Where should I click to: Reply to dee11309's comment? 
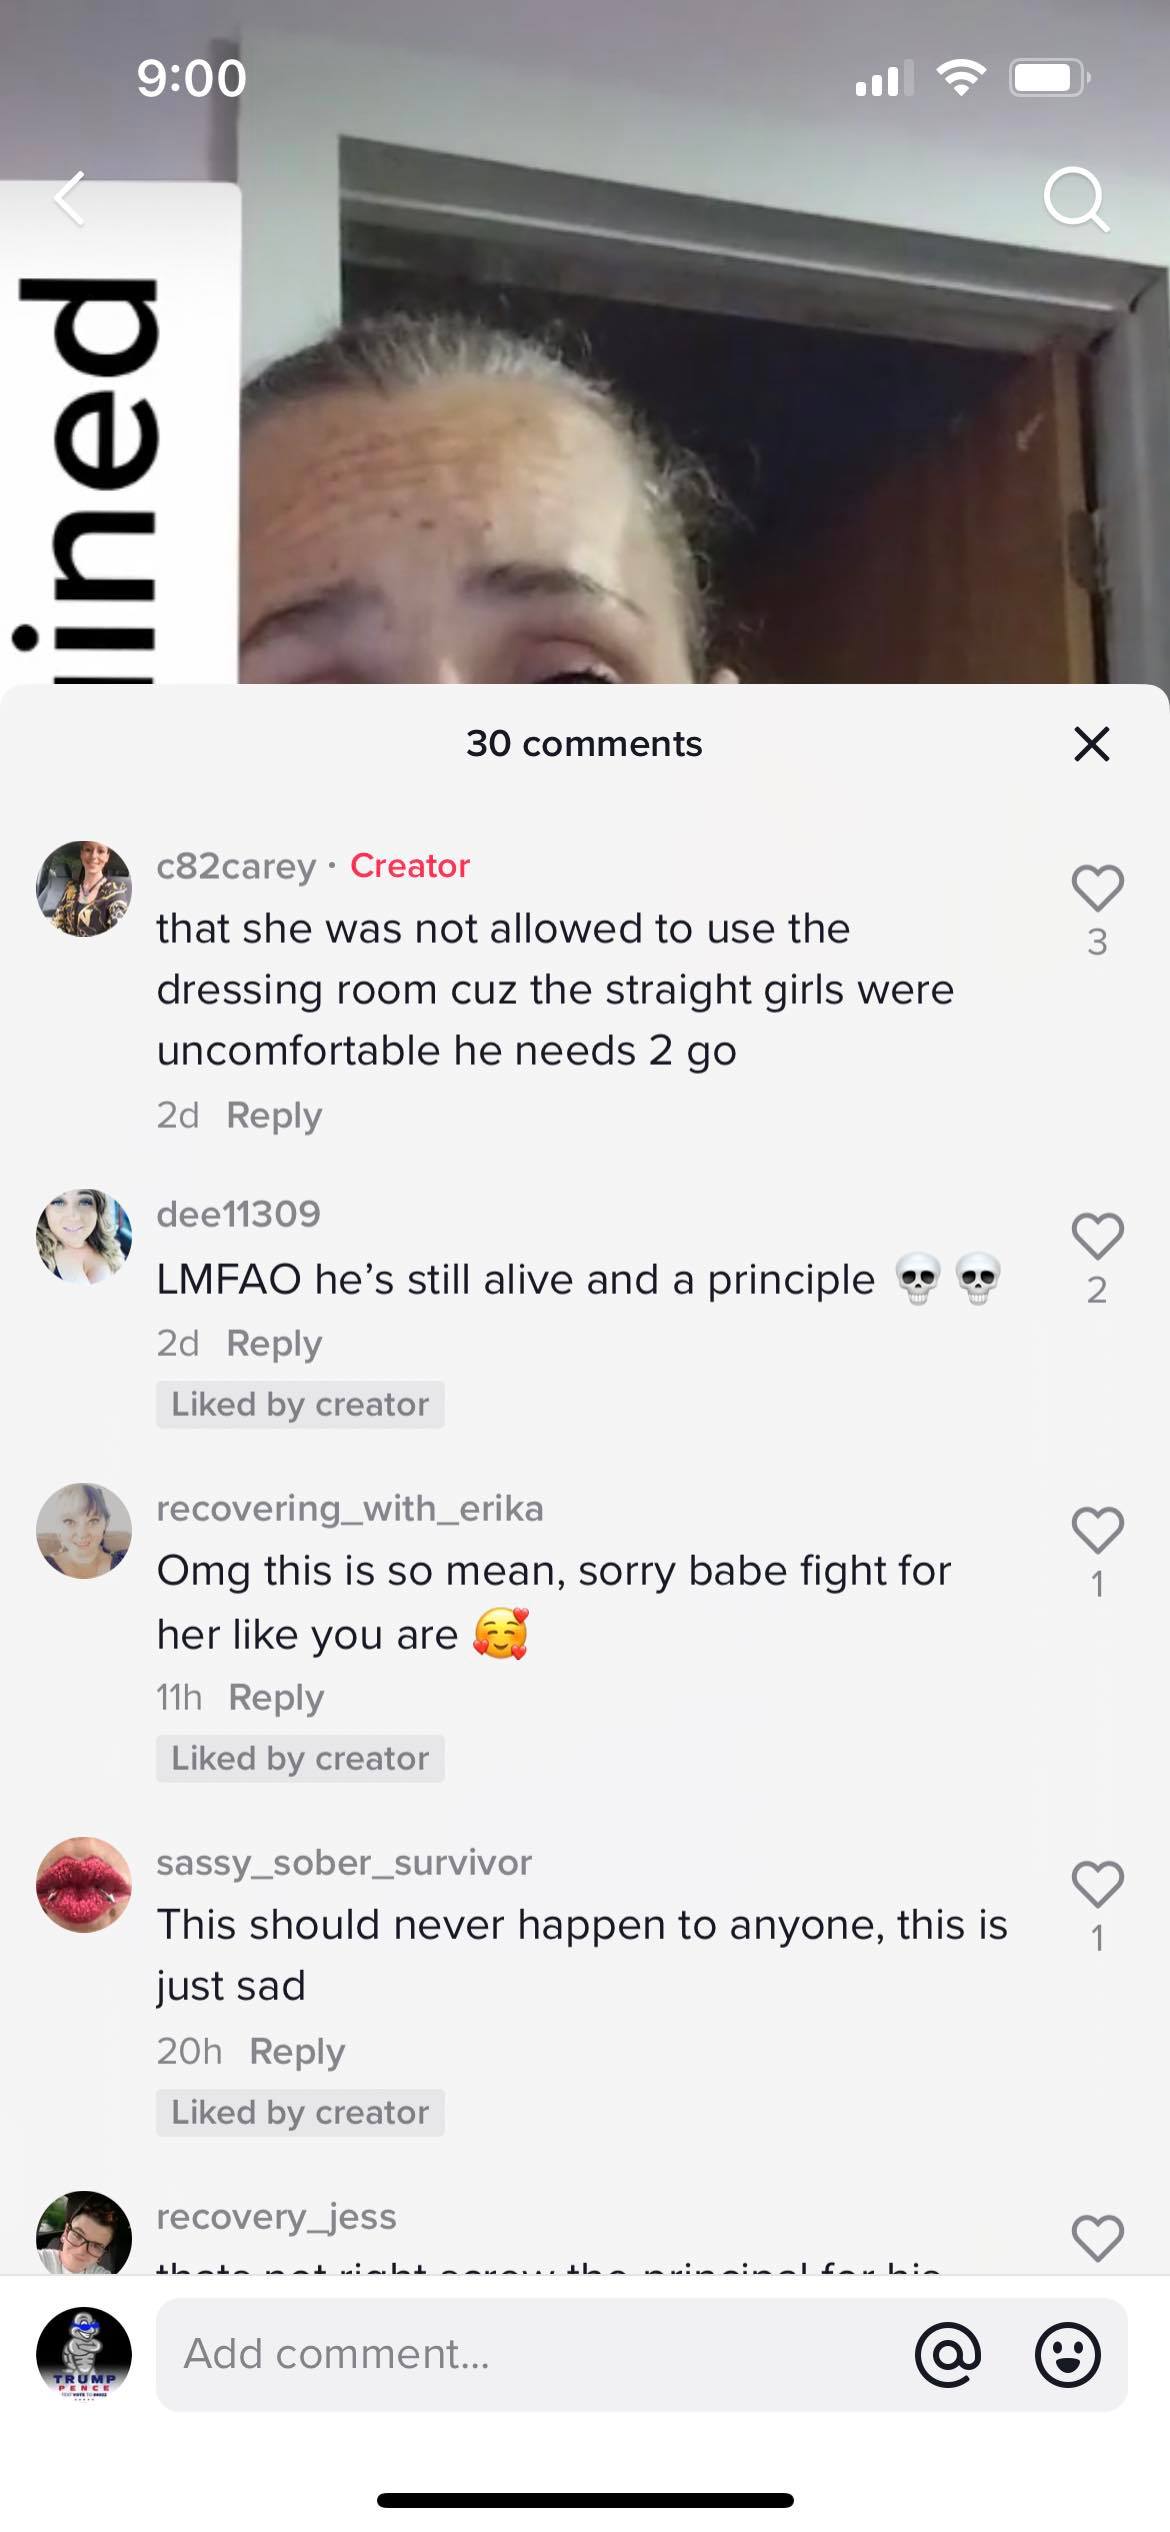274,1343
